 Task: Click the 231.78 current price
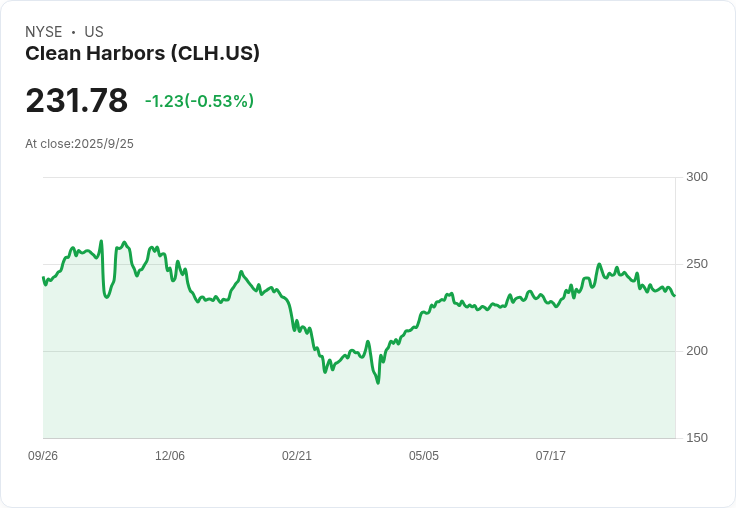point(77,100)
